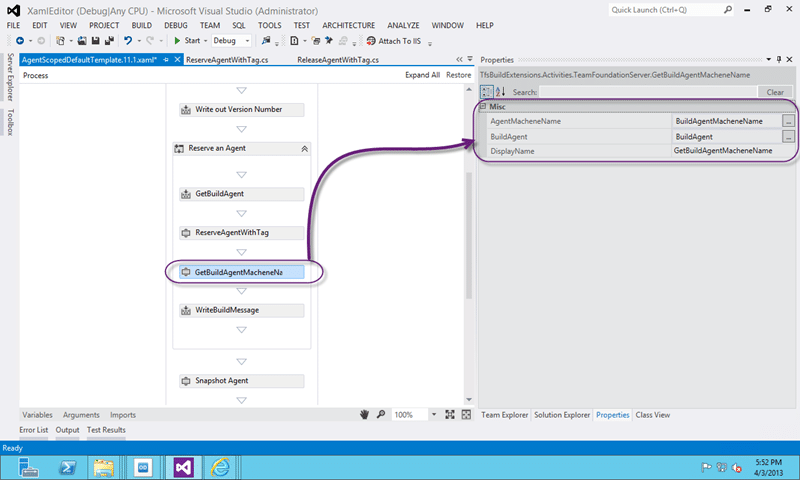Open the zoom percentage dropdown
800x480 pixels.
point(434,415)
